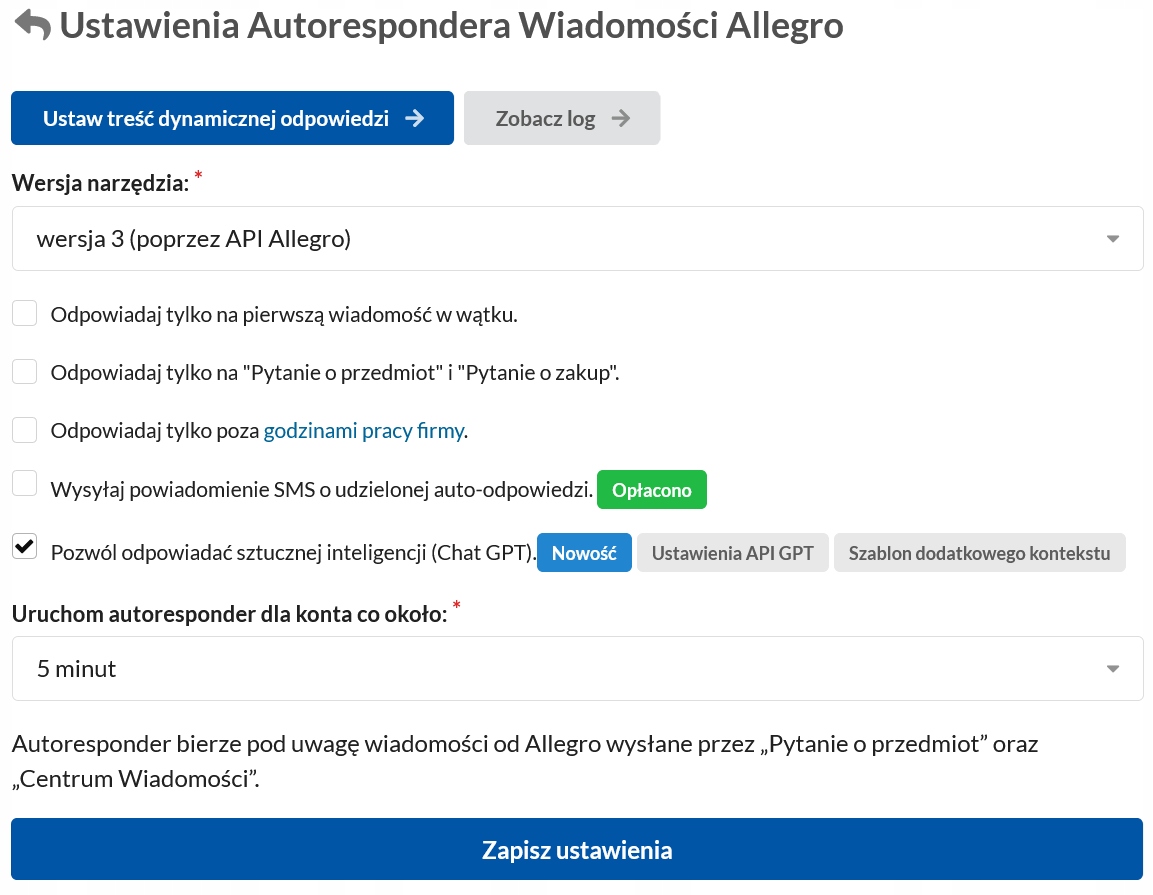Save with the 'Zapisz ustawienia' button

tap(577, 849)
